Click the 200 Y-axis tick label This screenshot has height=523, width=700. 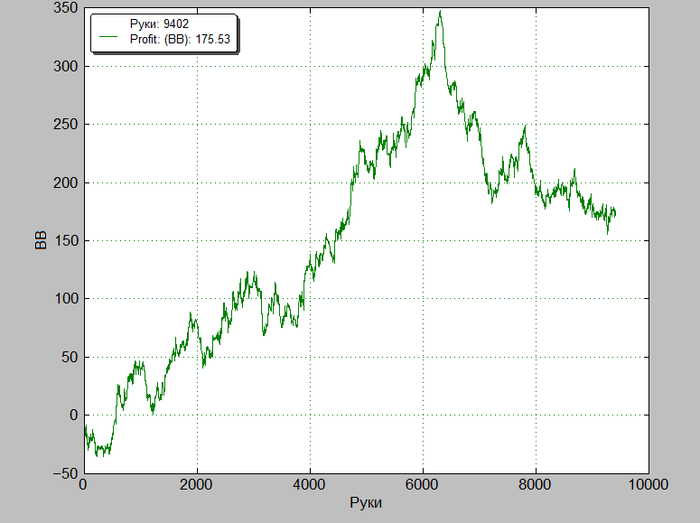(66, 183)
